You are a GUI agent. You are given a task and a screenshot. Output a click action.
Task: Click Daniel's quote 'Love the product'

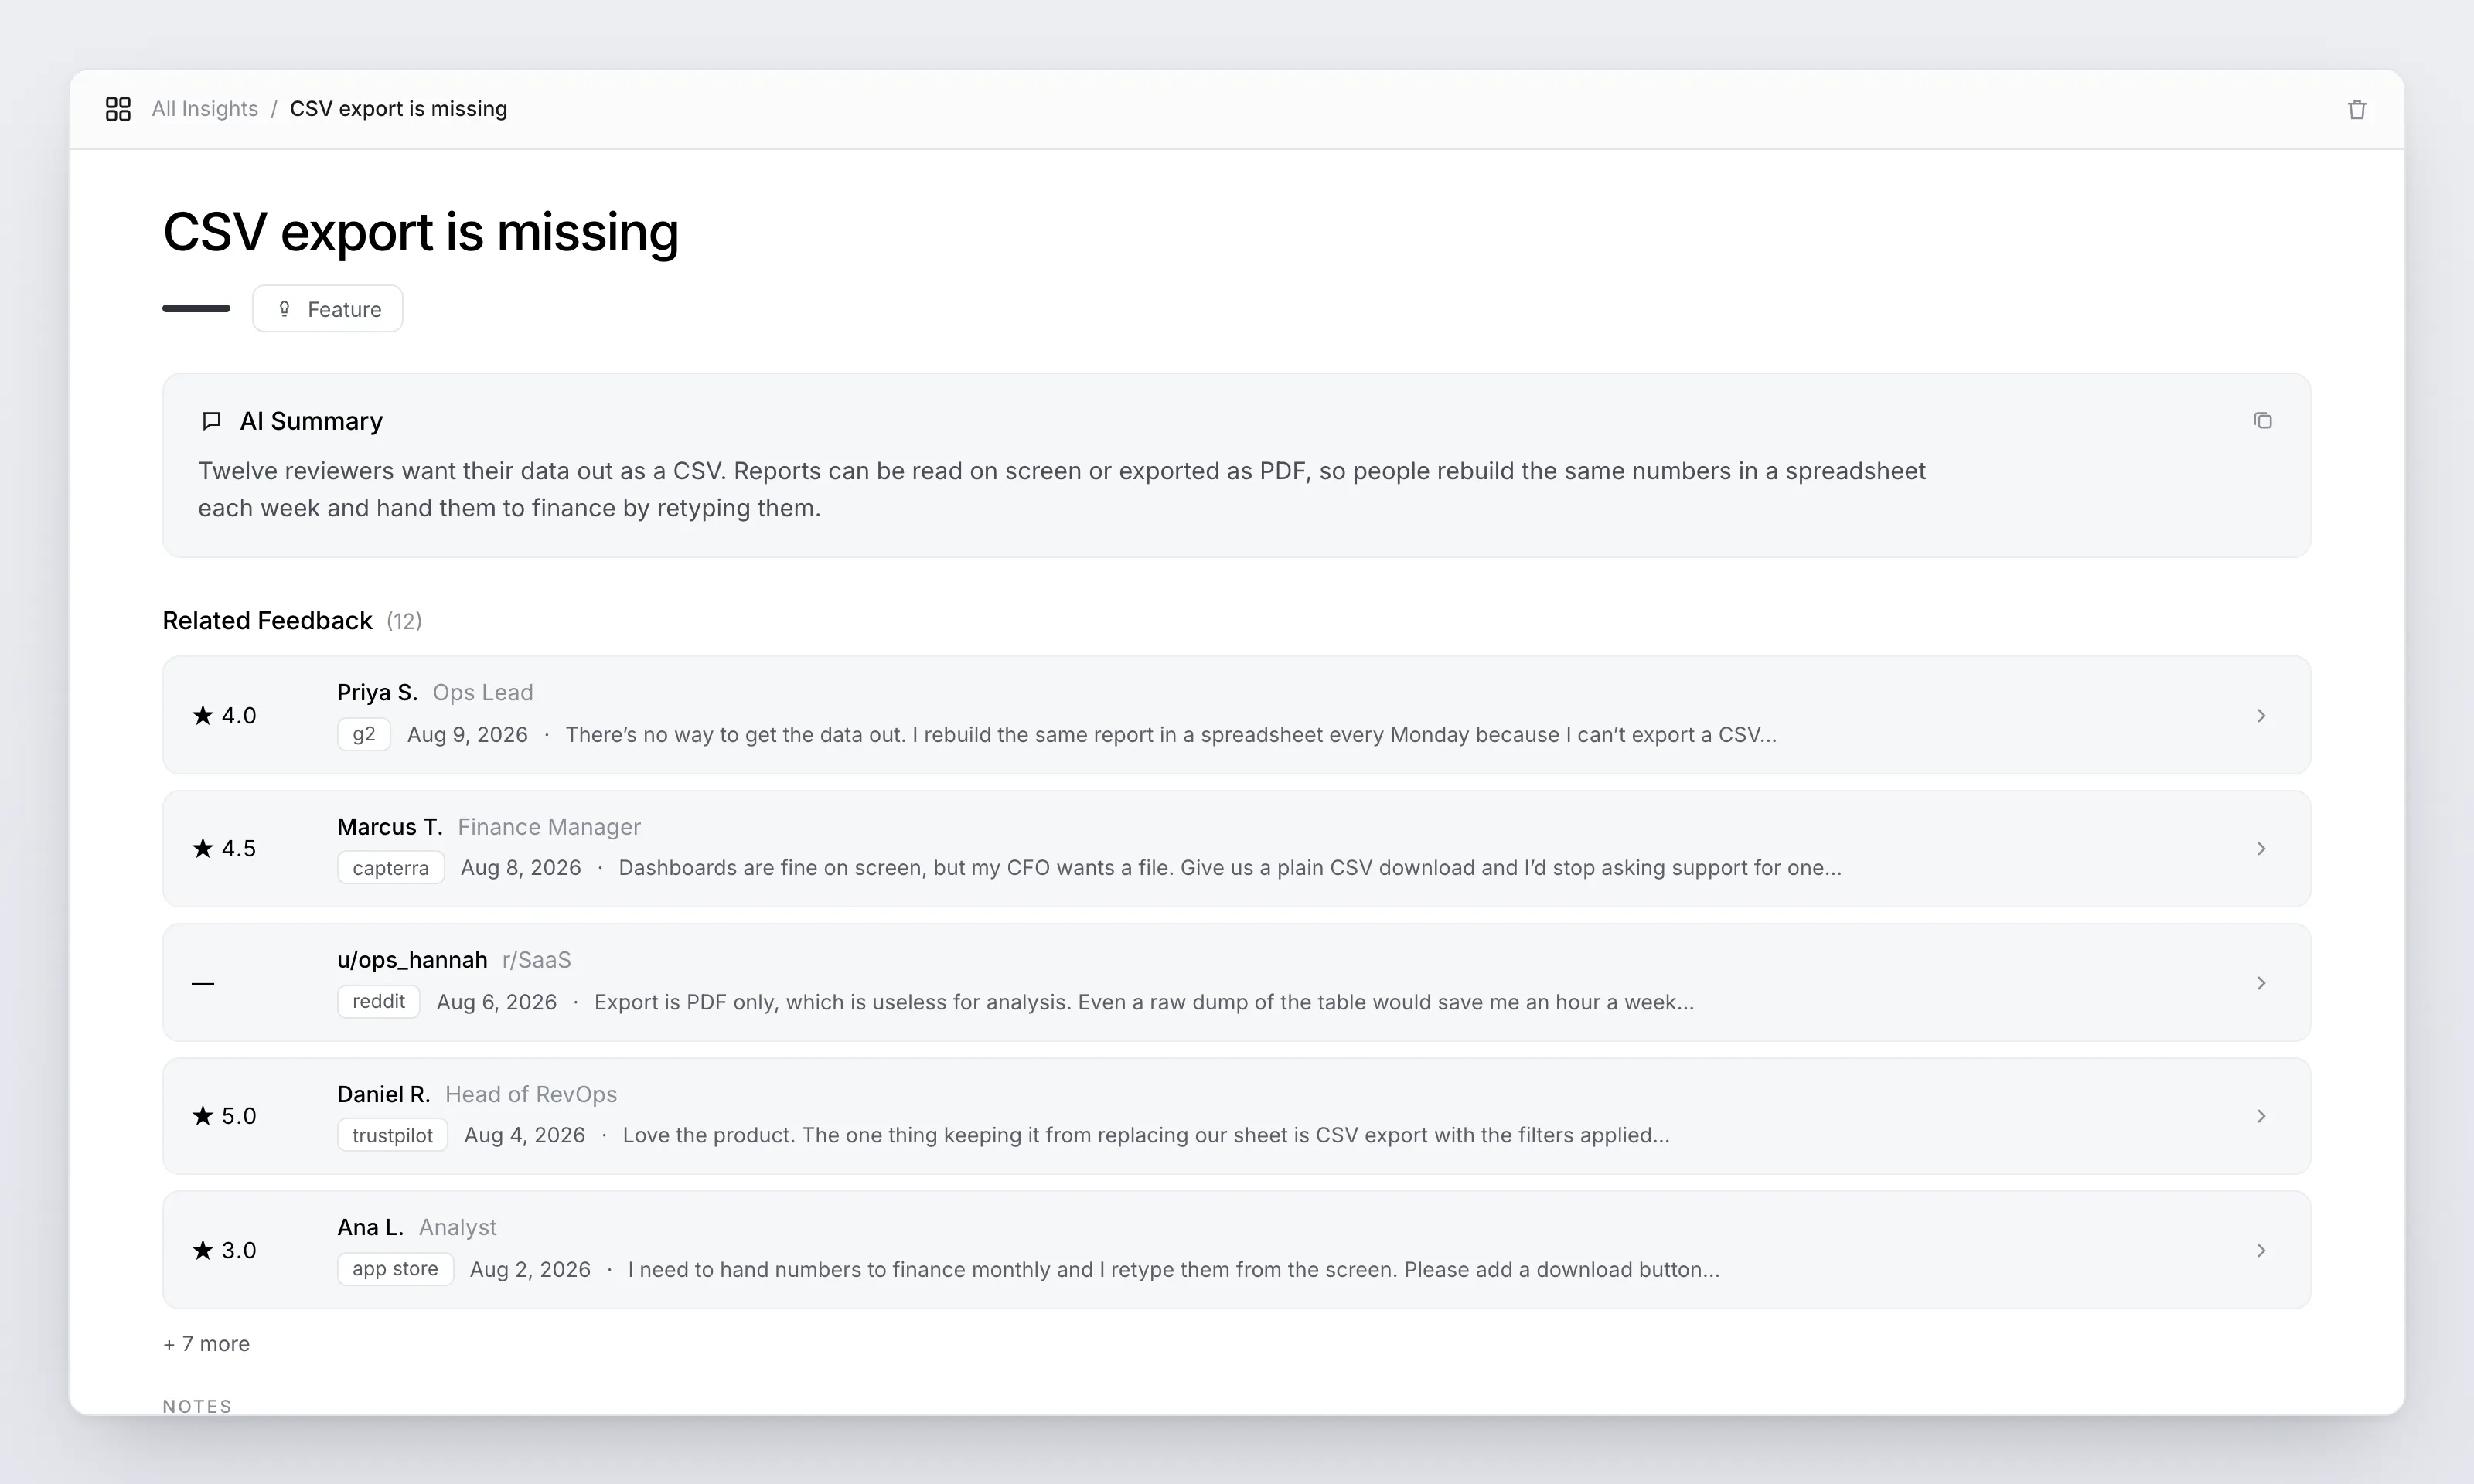pos(1146,1135)
